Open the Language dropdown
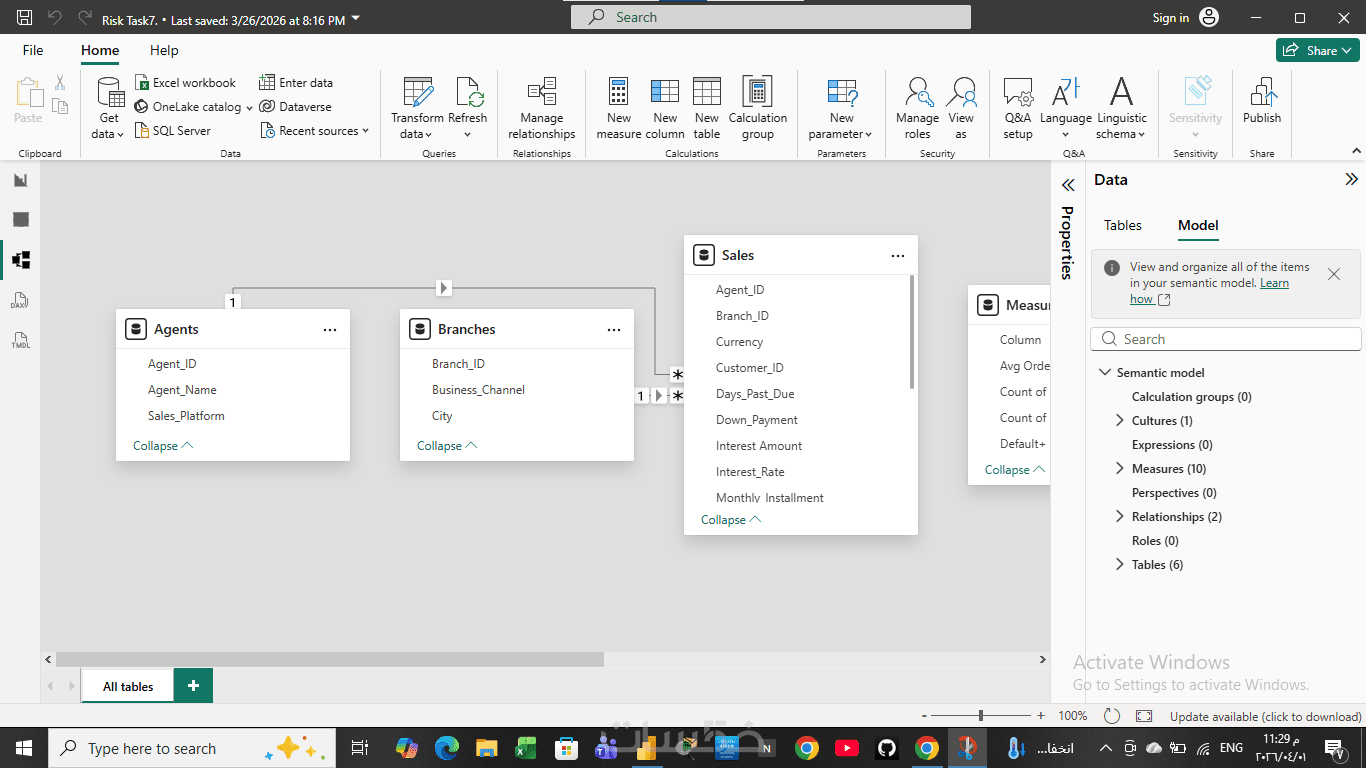Image resolution: width=1366 pixels, height=768 pixels. 1066,108
